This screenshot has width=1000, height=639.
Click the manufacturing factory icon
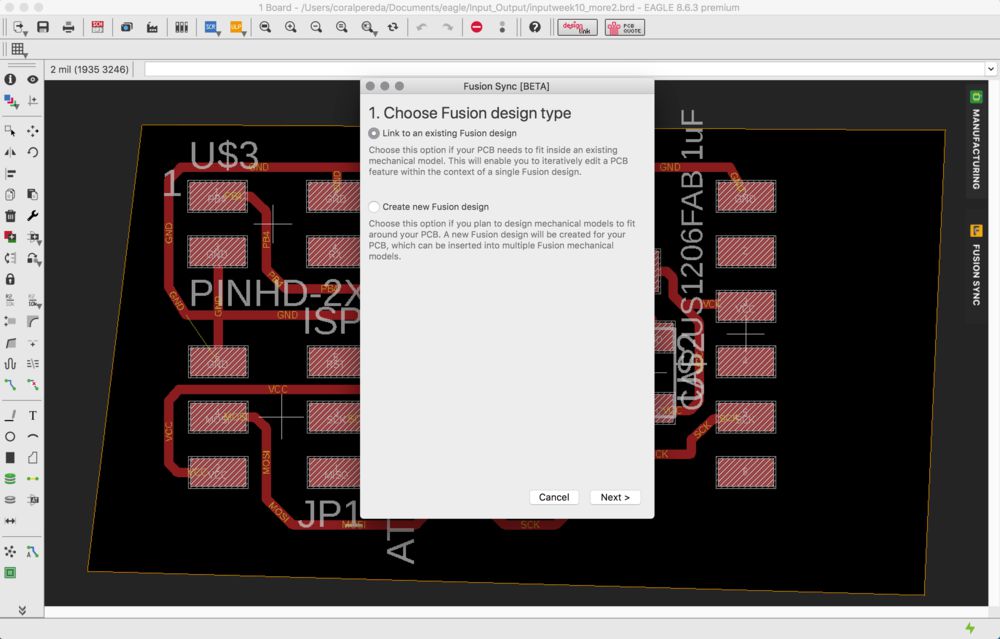[152, 27]
